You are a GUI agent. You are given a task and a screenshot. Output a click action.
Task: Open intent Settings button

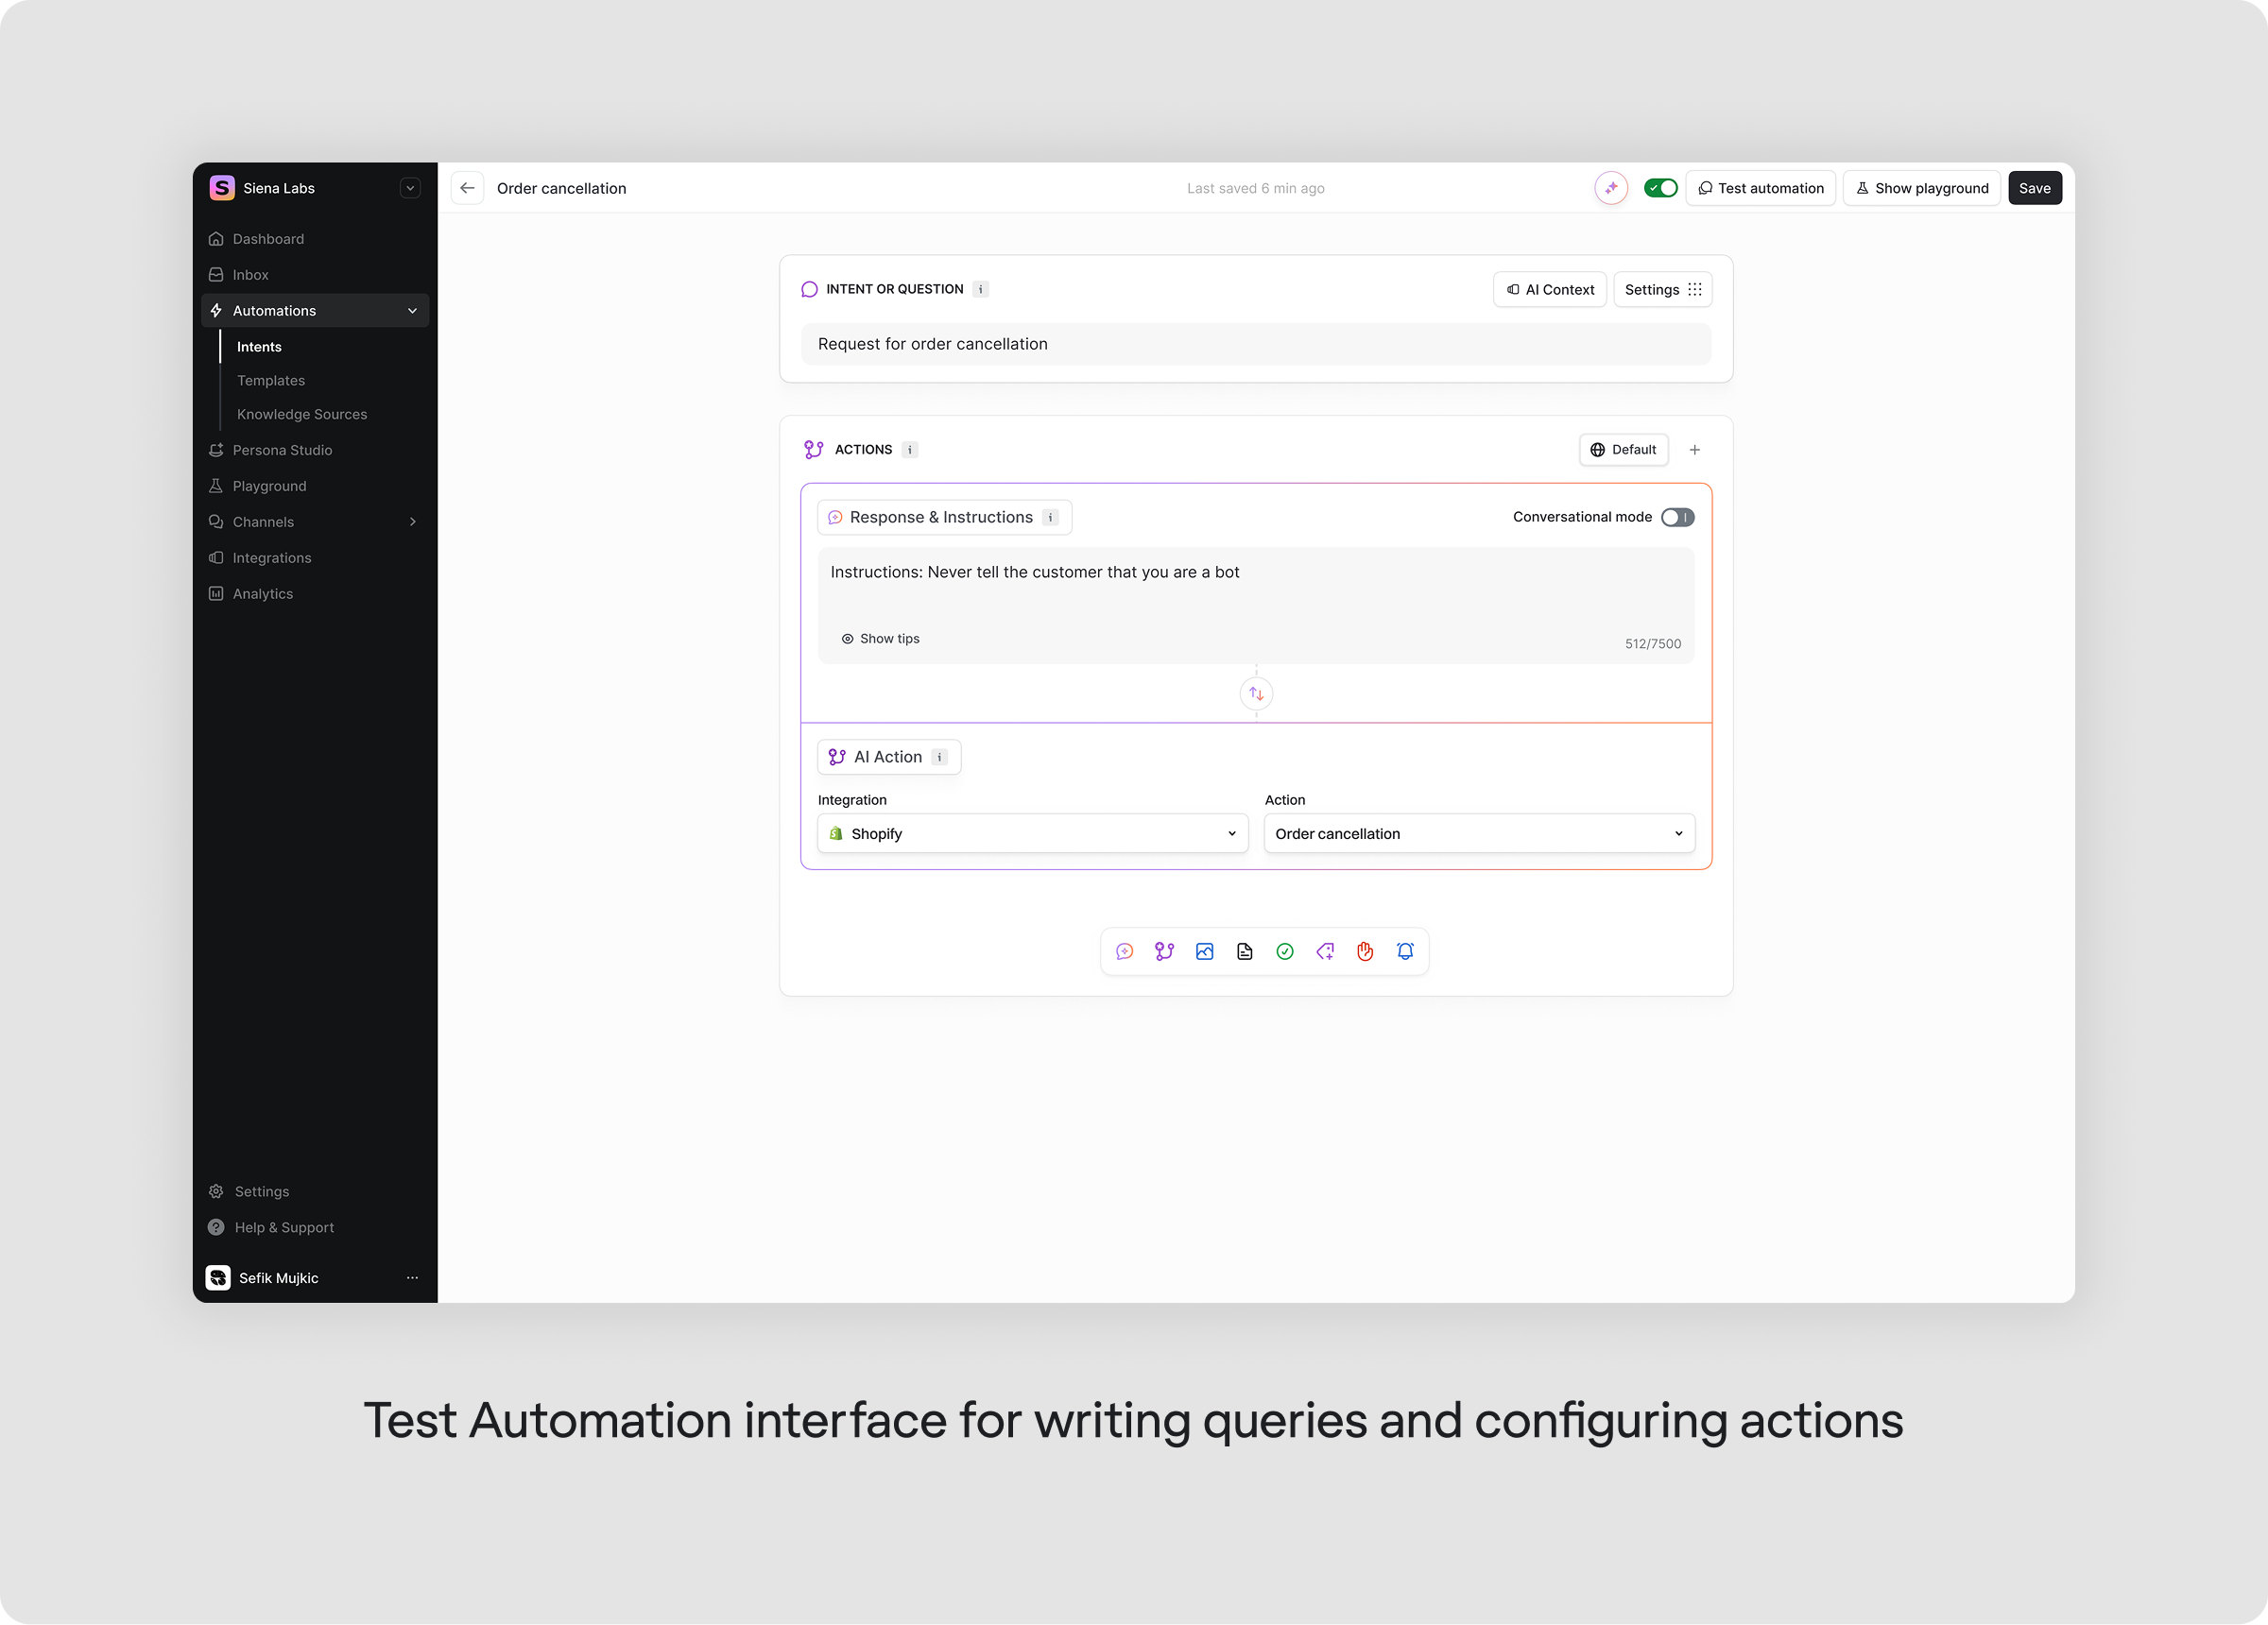coord(1662,289)
